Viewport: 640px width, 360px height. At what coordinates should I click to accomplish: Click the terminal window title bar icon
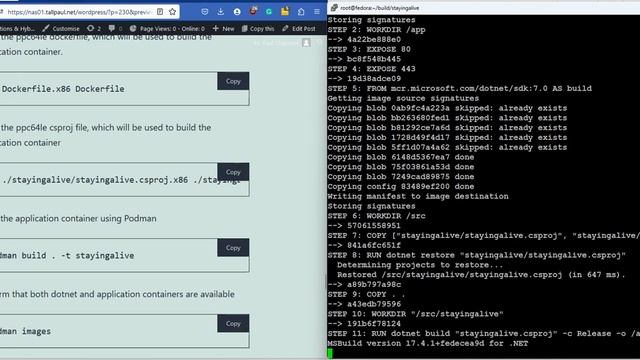click(x=334, y=8)
